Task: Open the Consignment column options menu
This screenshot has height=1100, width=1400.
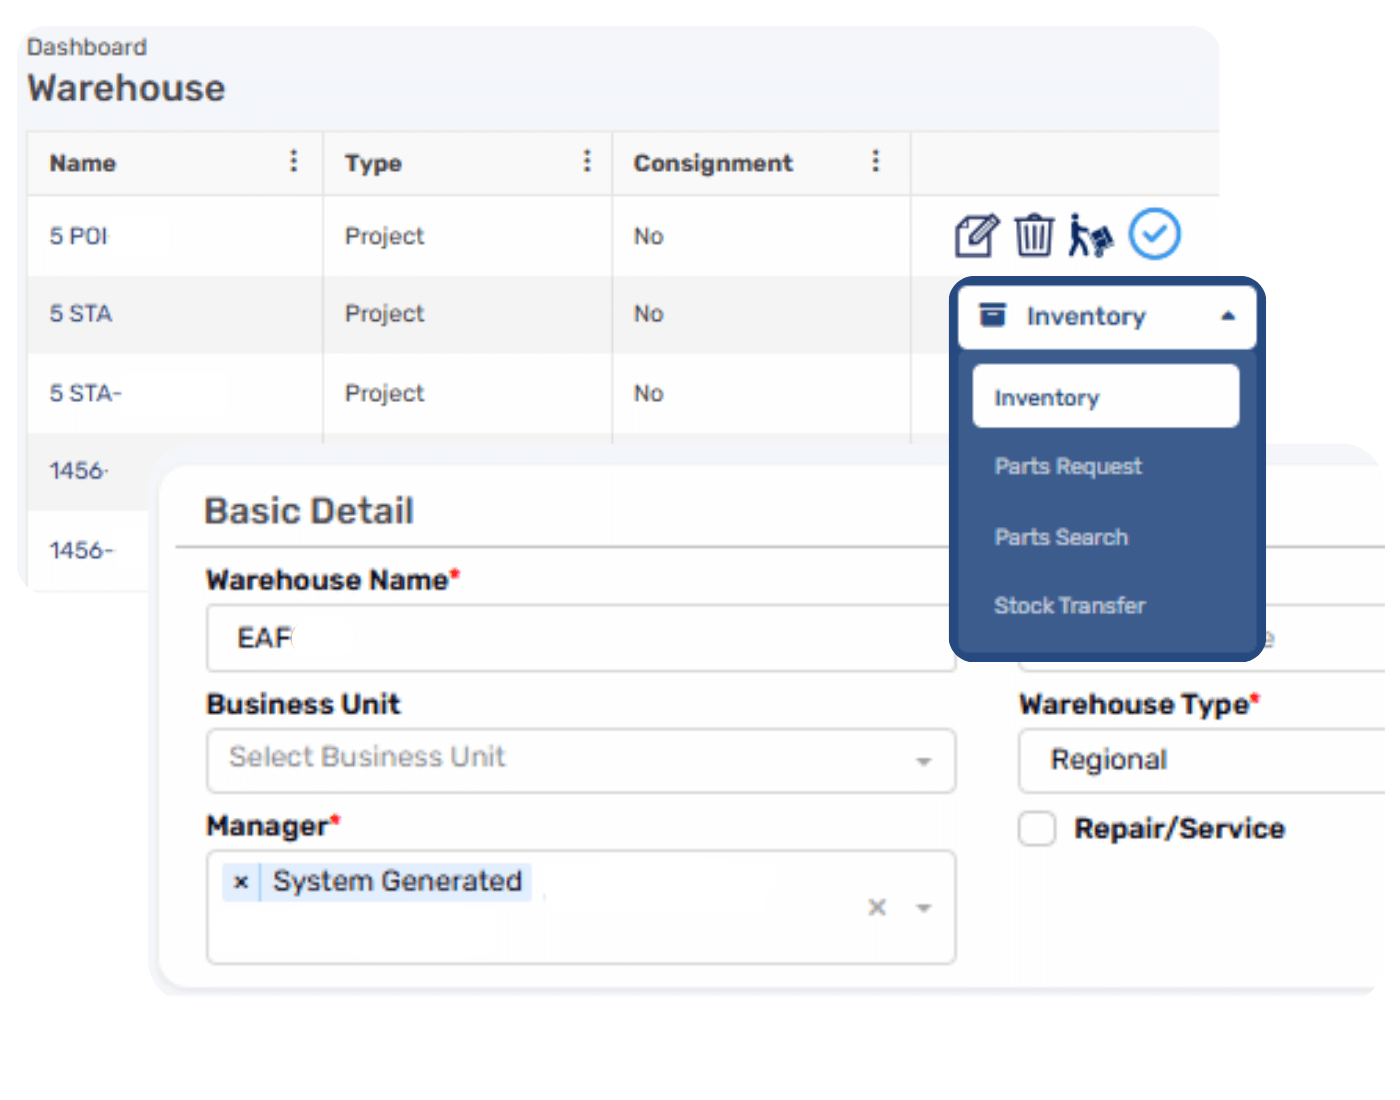Action: pos(875,161)
